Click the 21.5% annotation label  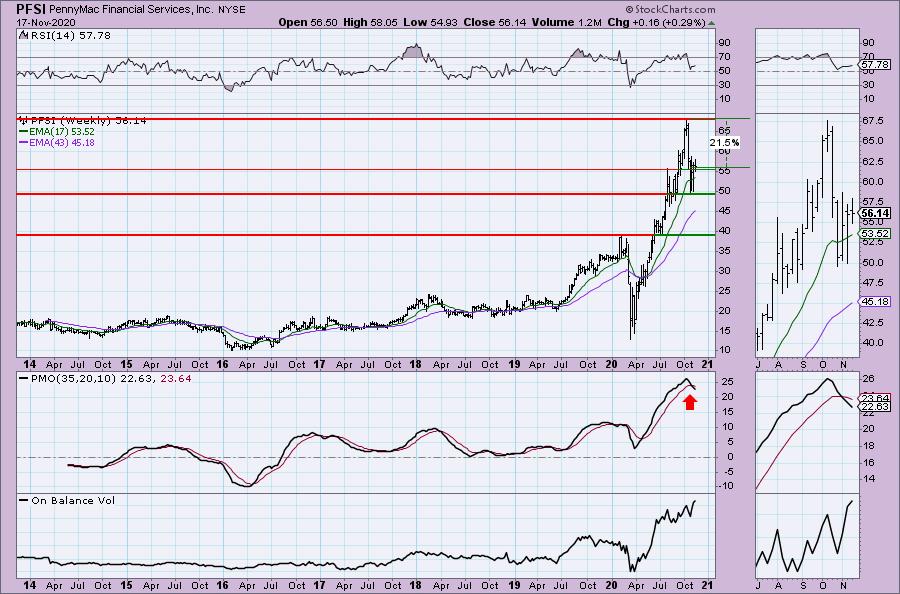tap(724, 142)
